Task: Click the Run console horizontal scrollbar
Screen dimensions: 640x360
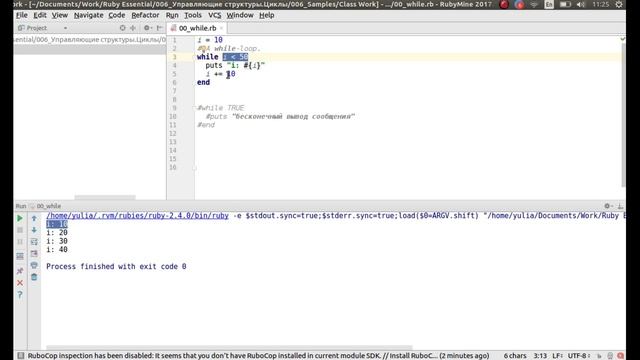Action: (229, 348)
